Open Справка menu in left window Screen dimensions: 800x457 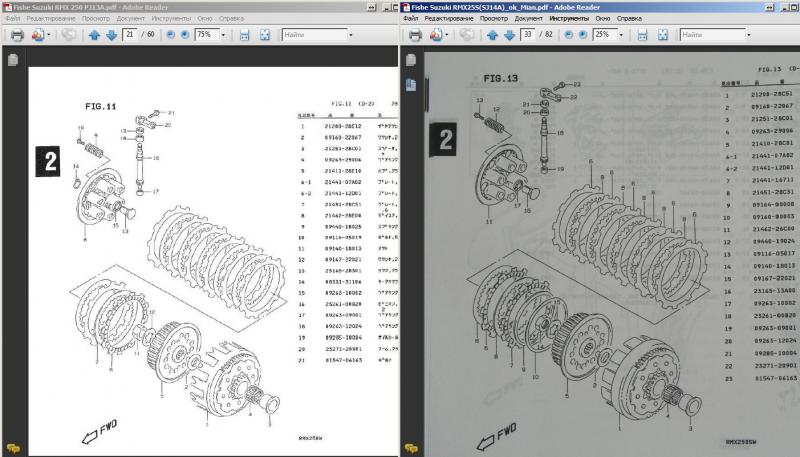pos(231,18)
